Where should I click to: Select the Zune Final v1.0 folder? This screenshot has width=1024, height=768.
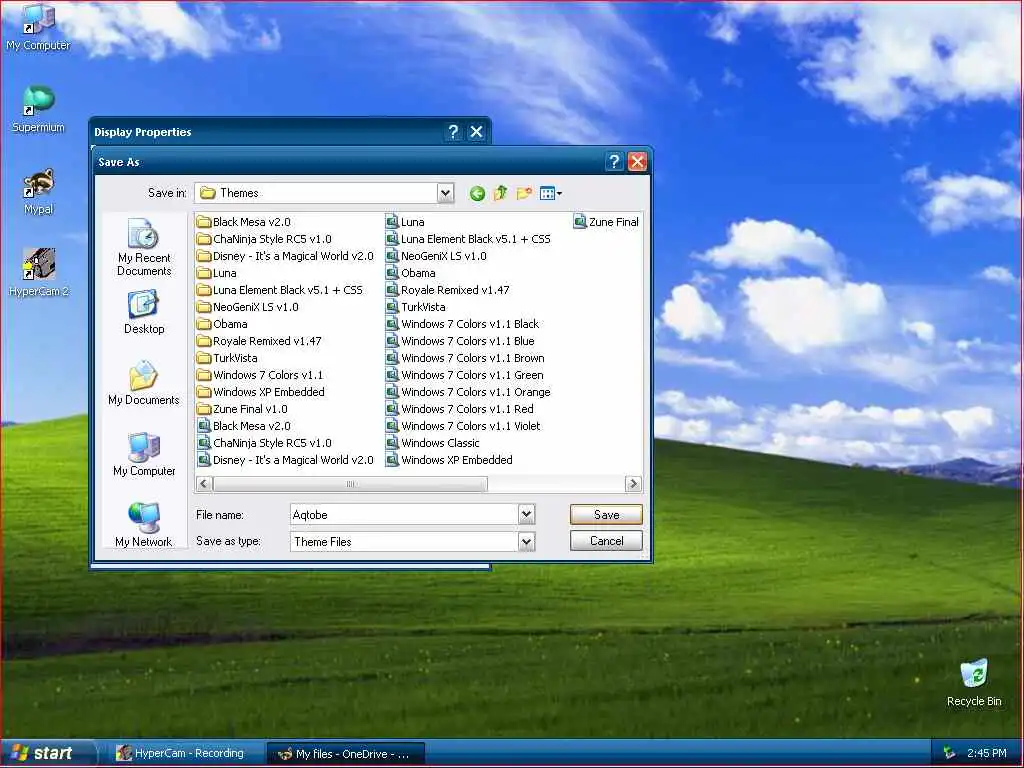[x=242, y=409]
